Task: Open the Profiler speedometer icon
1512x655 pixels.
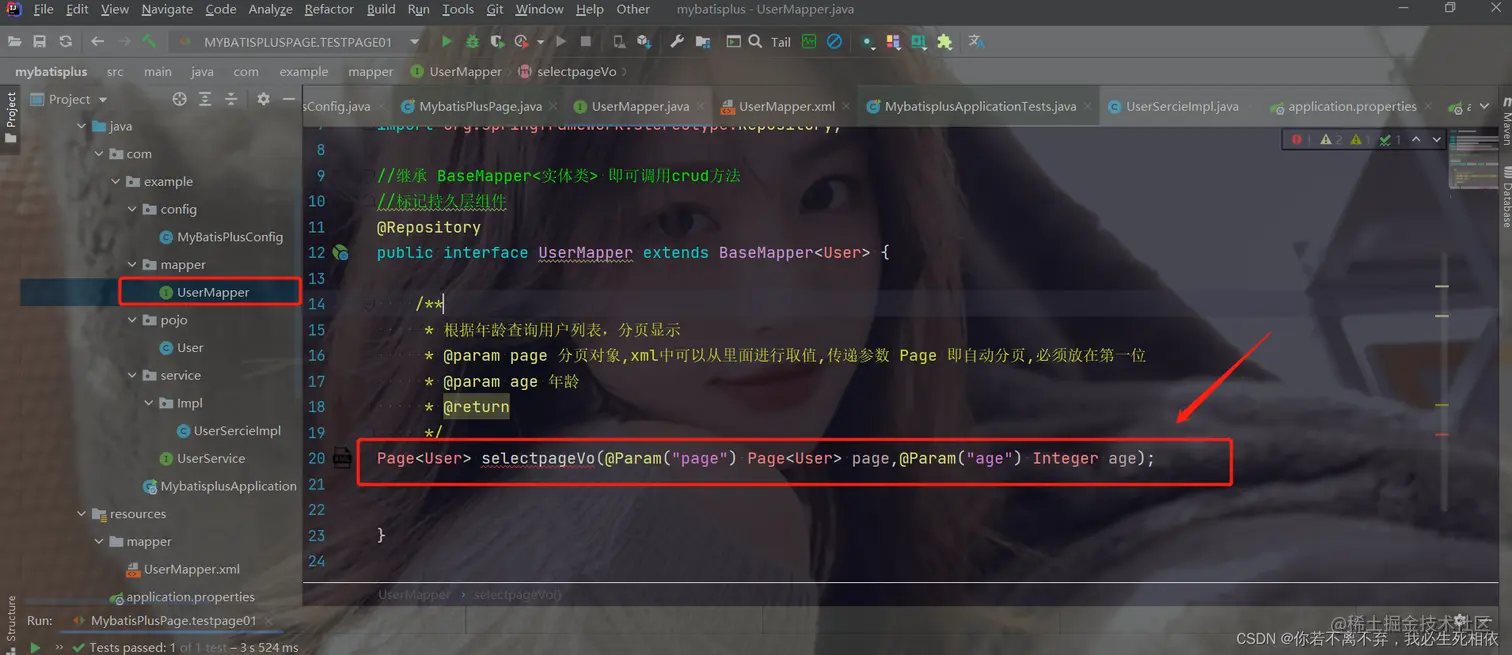Action: [521, 41]
